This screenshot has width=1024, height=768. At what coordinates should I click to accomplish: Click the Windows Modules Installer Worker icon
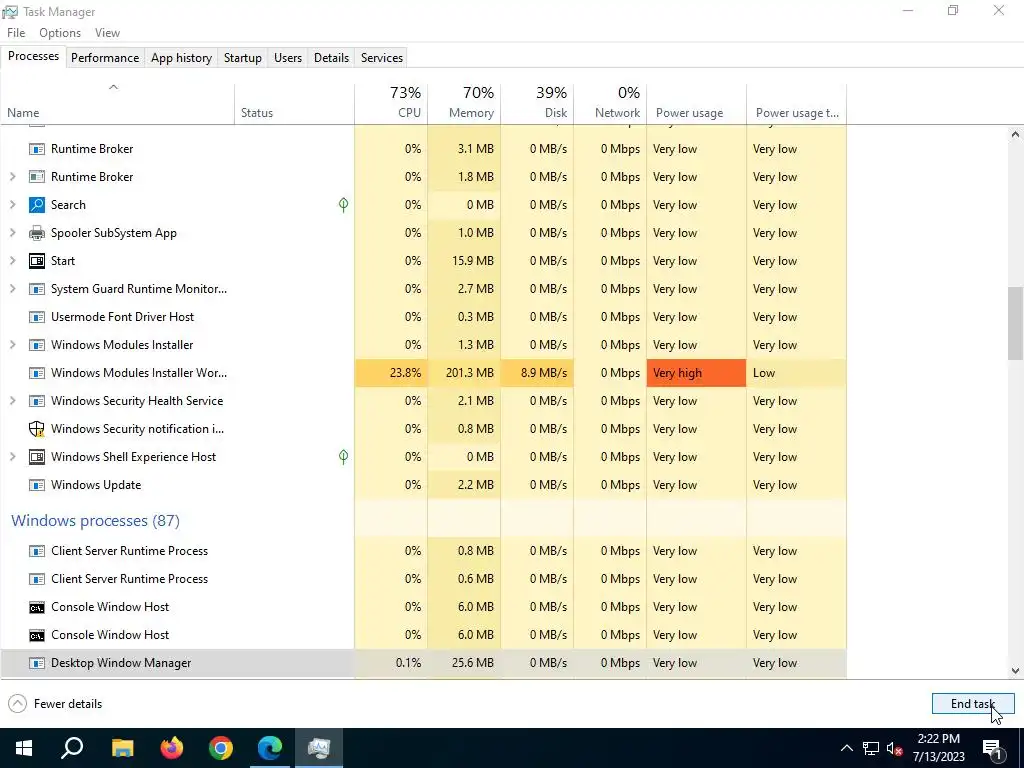(x=37, y=374)
